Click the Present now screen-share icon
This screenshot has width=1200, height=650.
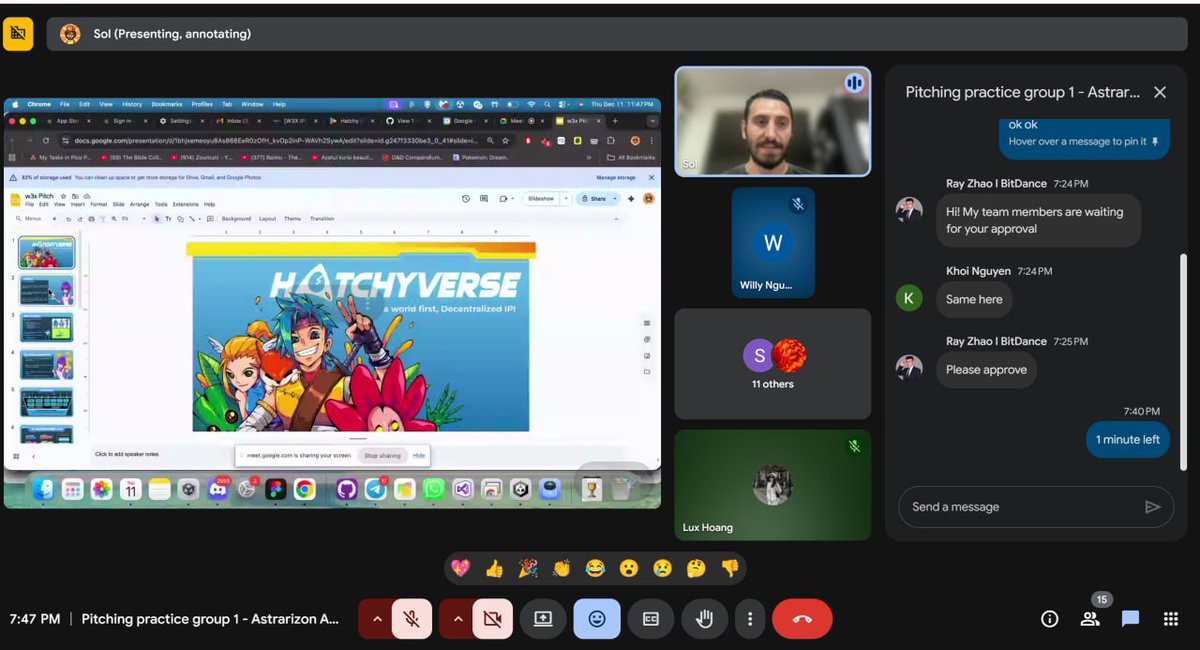[543, 619]
